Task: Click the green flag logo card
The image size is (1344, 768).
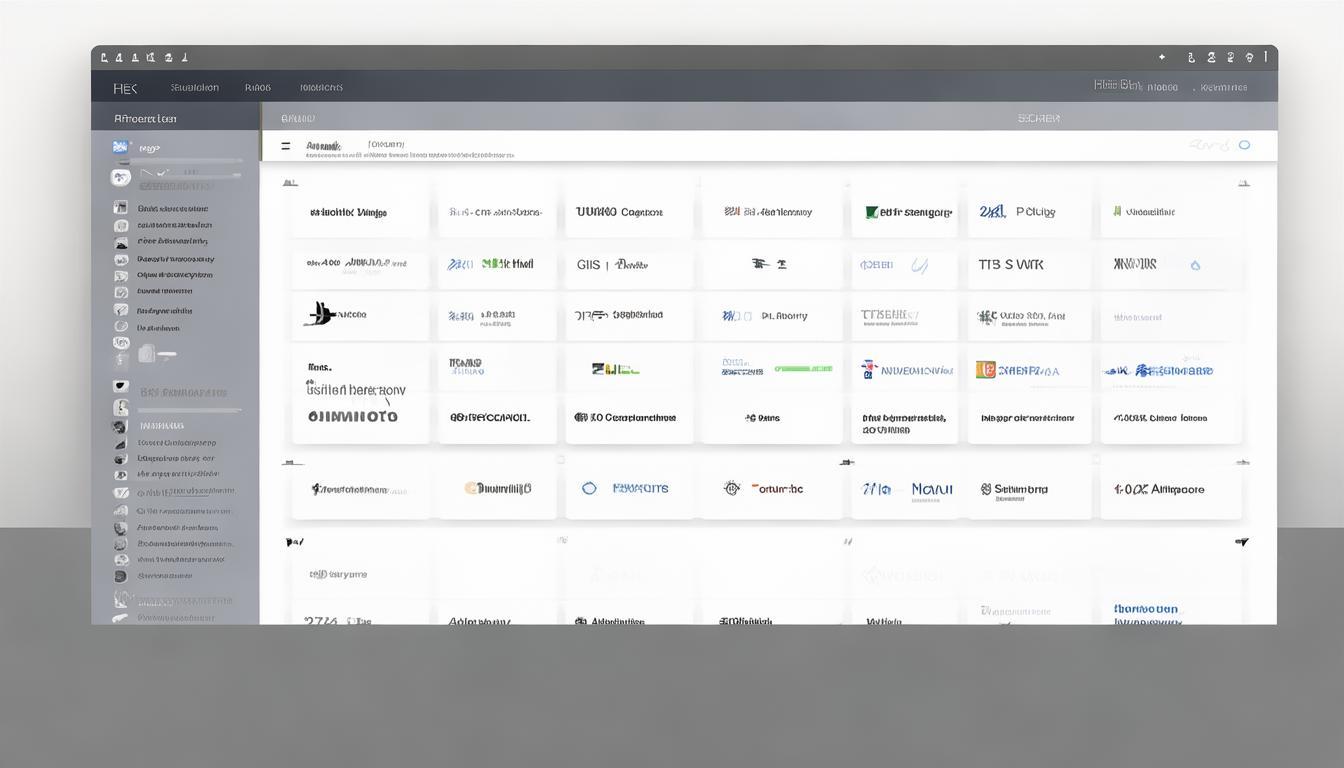Action: pos(871,212)
